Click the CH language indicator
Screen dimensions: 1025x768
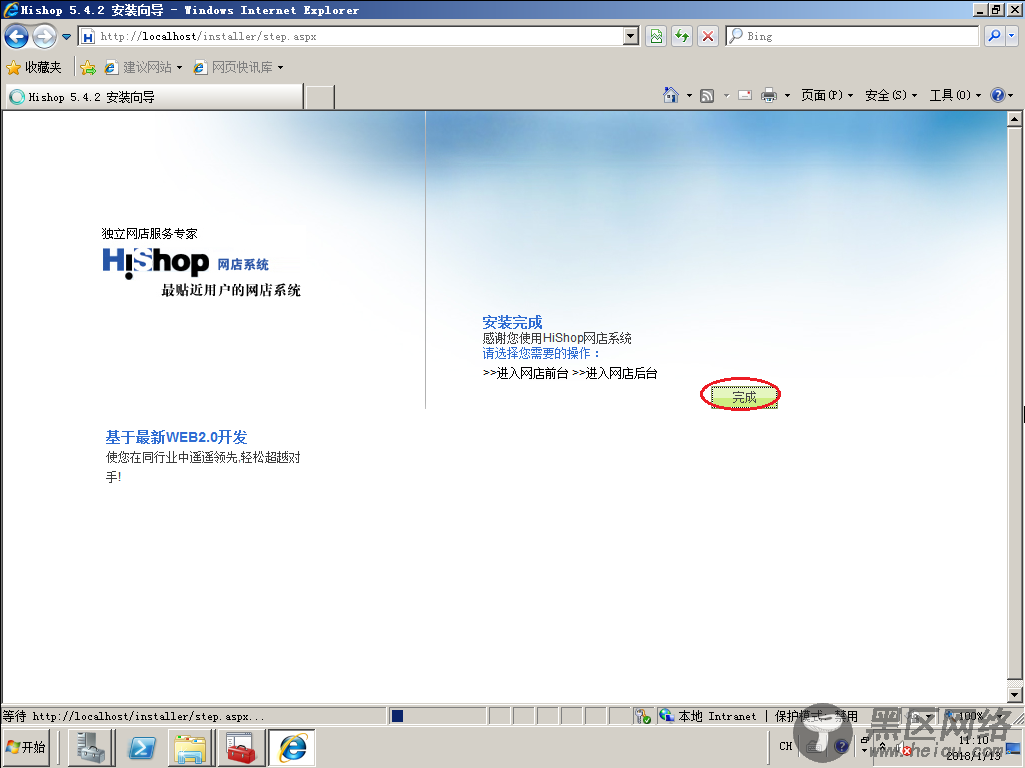click(x=786, y=746)
